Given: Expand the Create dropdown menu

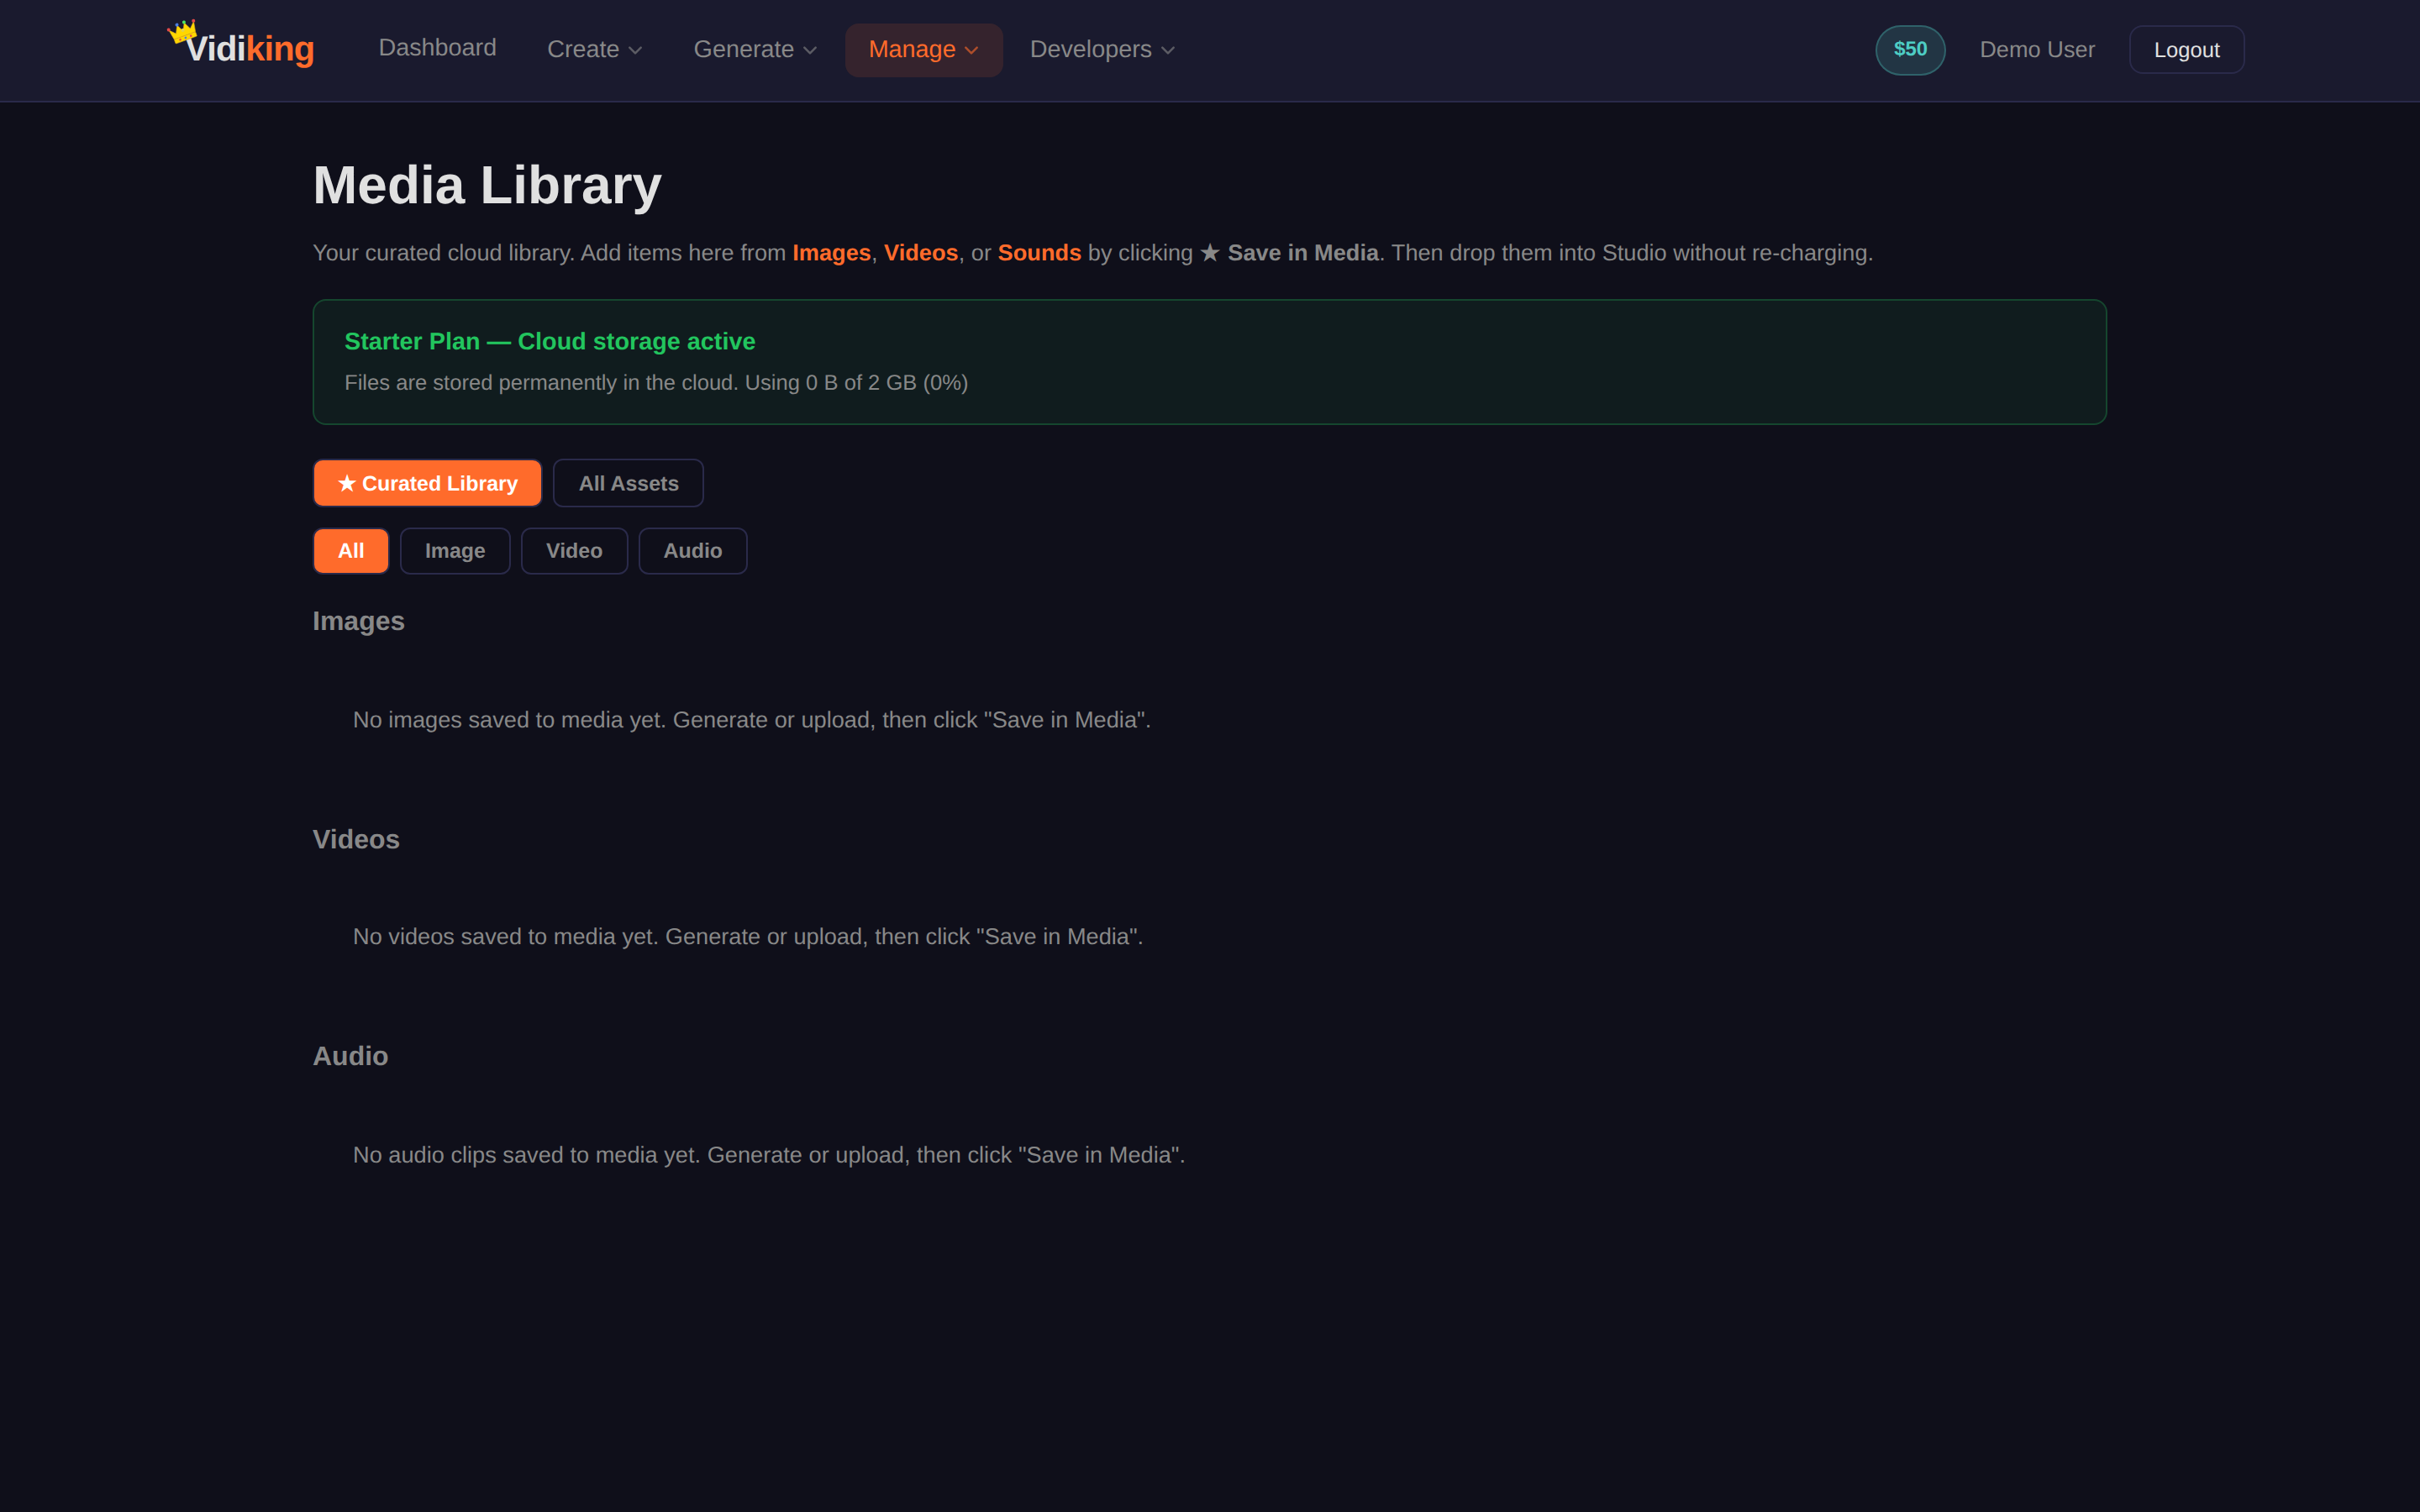Looking at the screenshot, I should point(594,49).
